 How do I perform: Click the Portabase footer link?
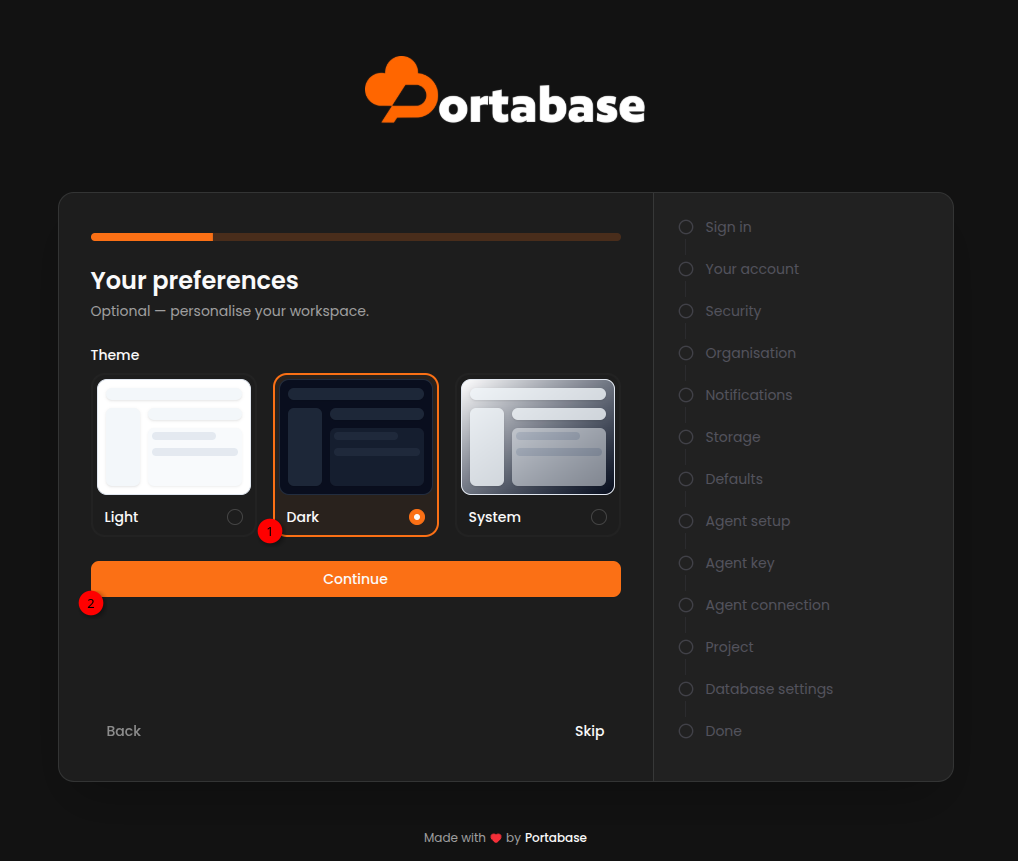point(556,838)
